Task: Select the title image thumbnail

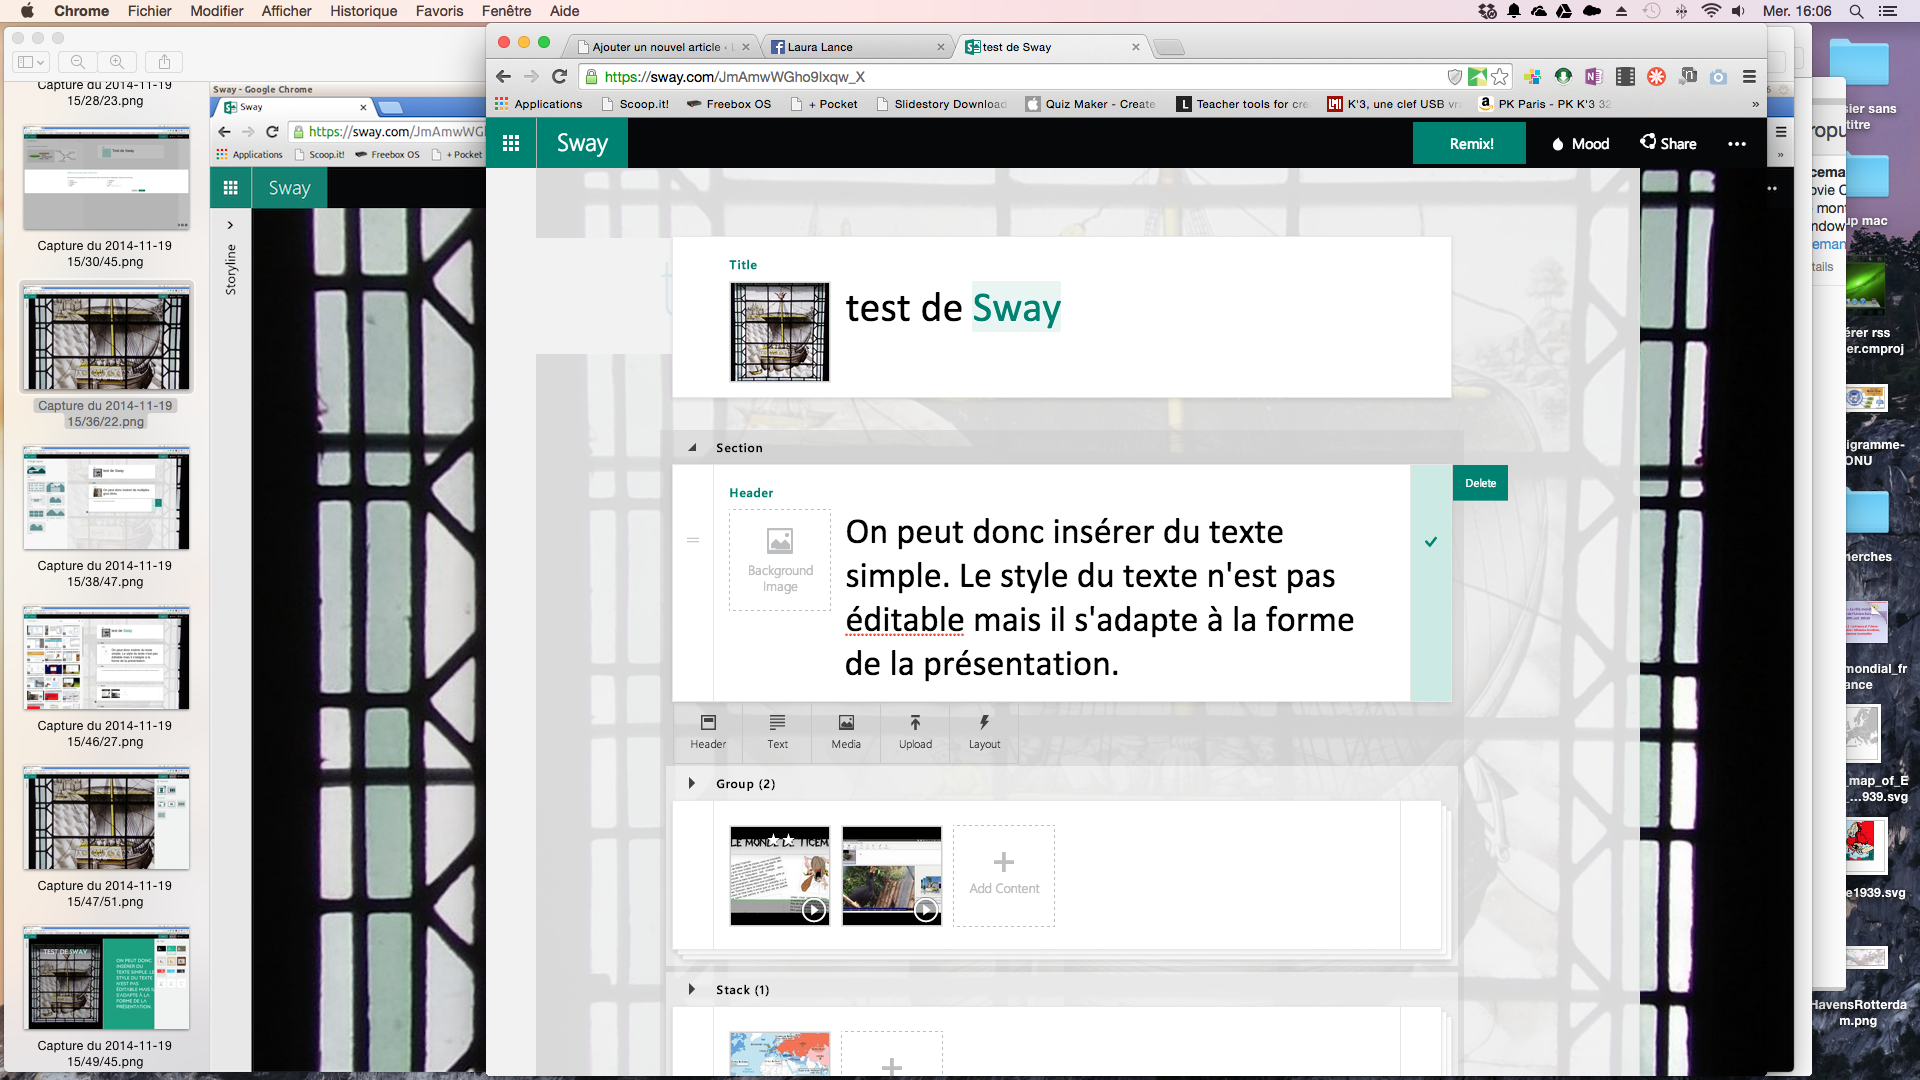Action: (x=780, y=332)
